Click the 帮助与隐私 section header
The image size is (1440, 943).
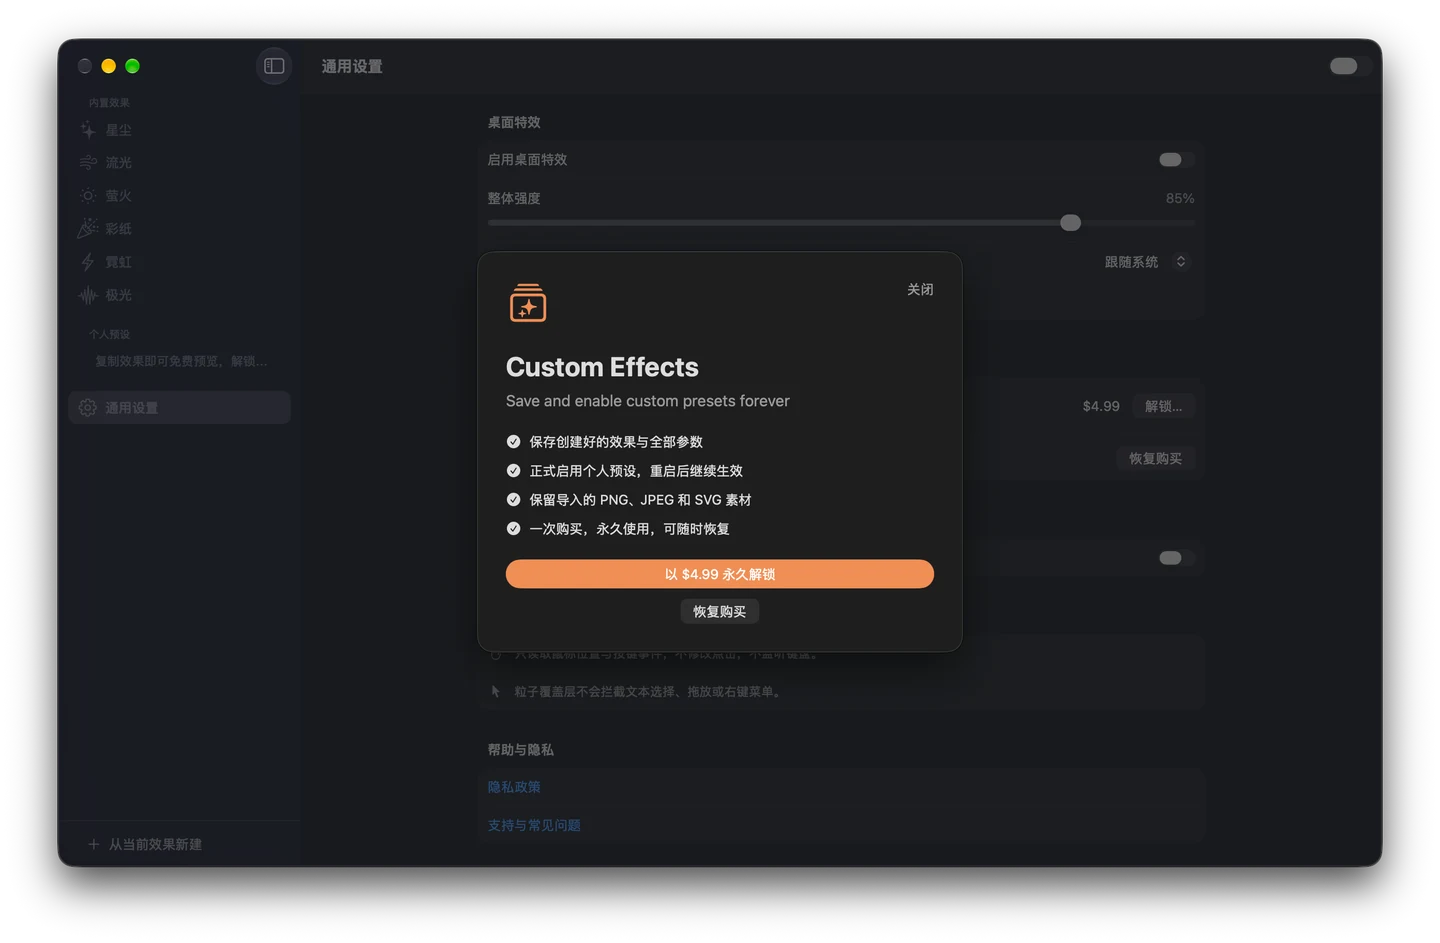520,749
